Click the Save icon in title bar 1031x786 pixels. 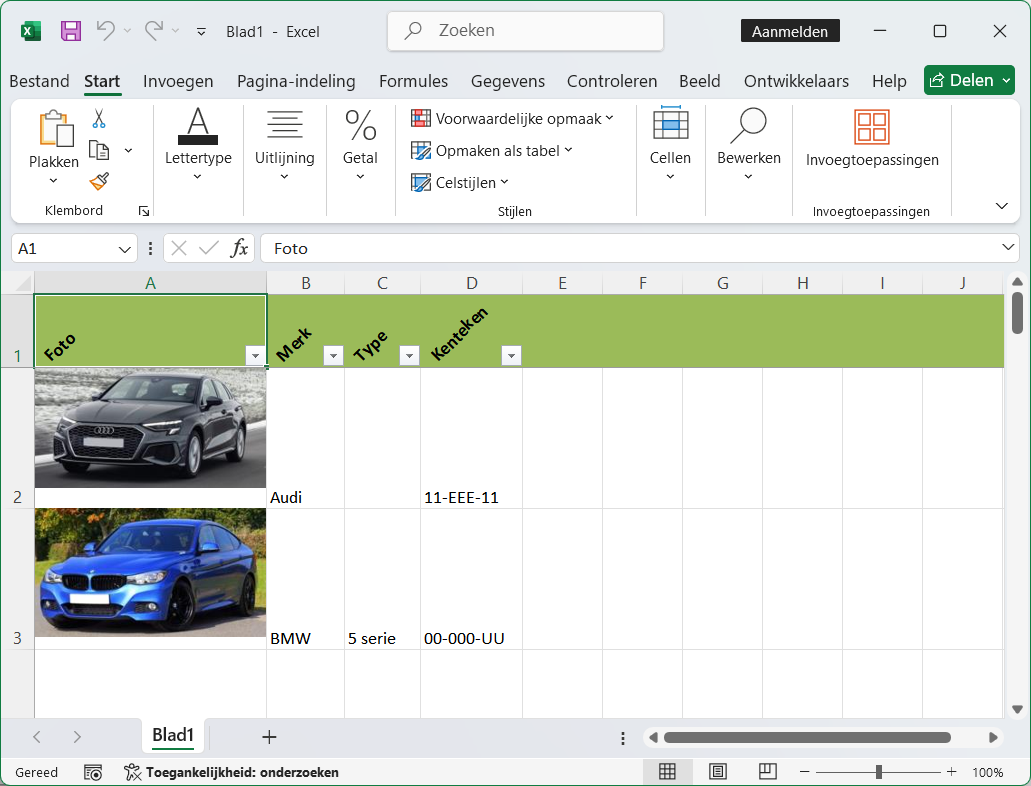pyautogui.click(x=71, y=31)
